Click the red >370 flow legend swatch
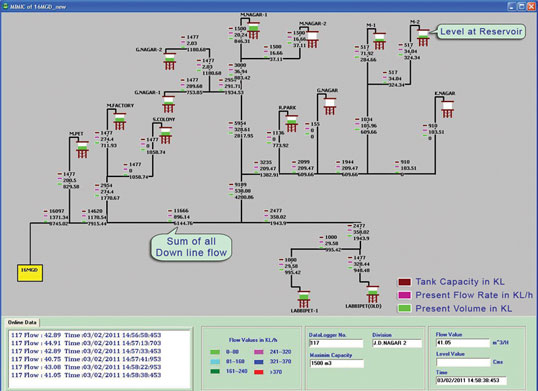The image size is (538, 391). (x=259, y=372)
